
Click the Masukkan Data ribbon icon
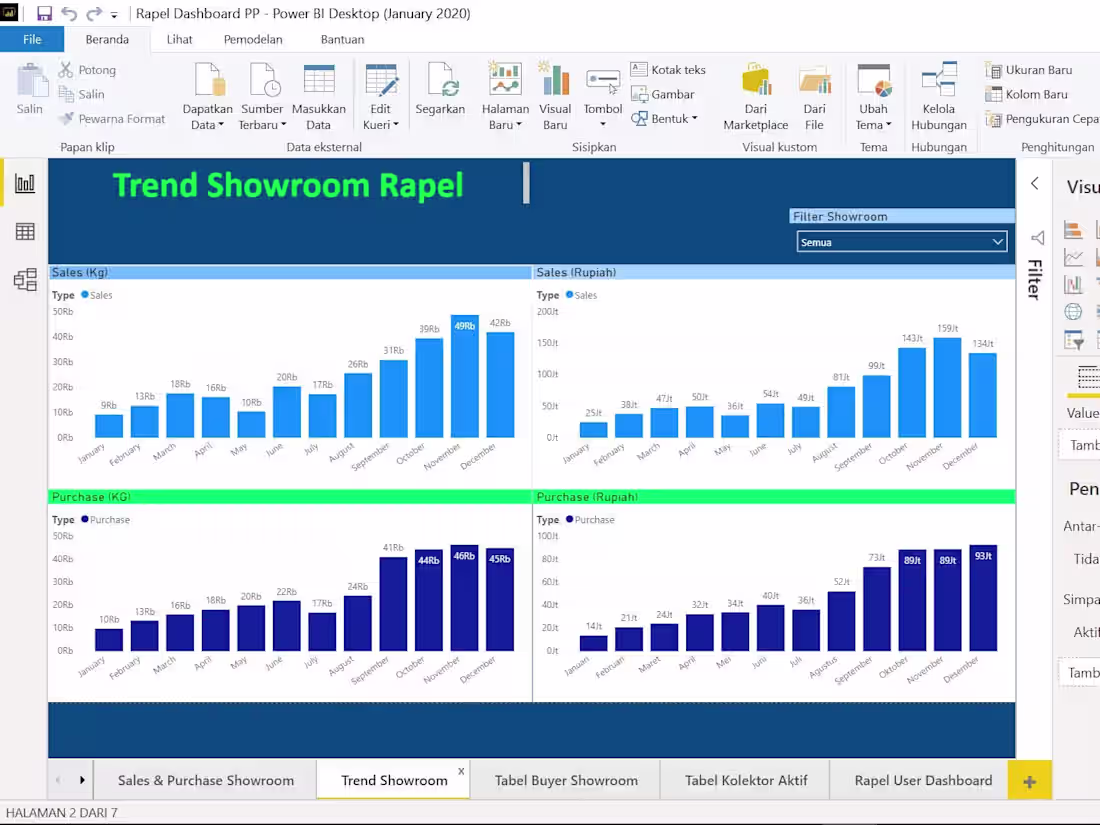click(x=319, y=88)
